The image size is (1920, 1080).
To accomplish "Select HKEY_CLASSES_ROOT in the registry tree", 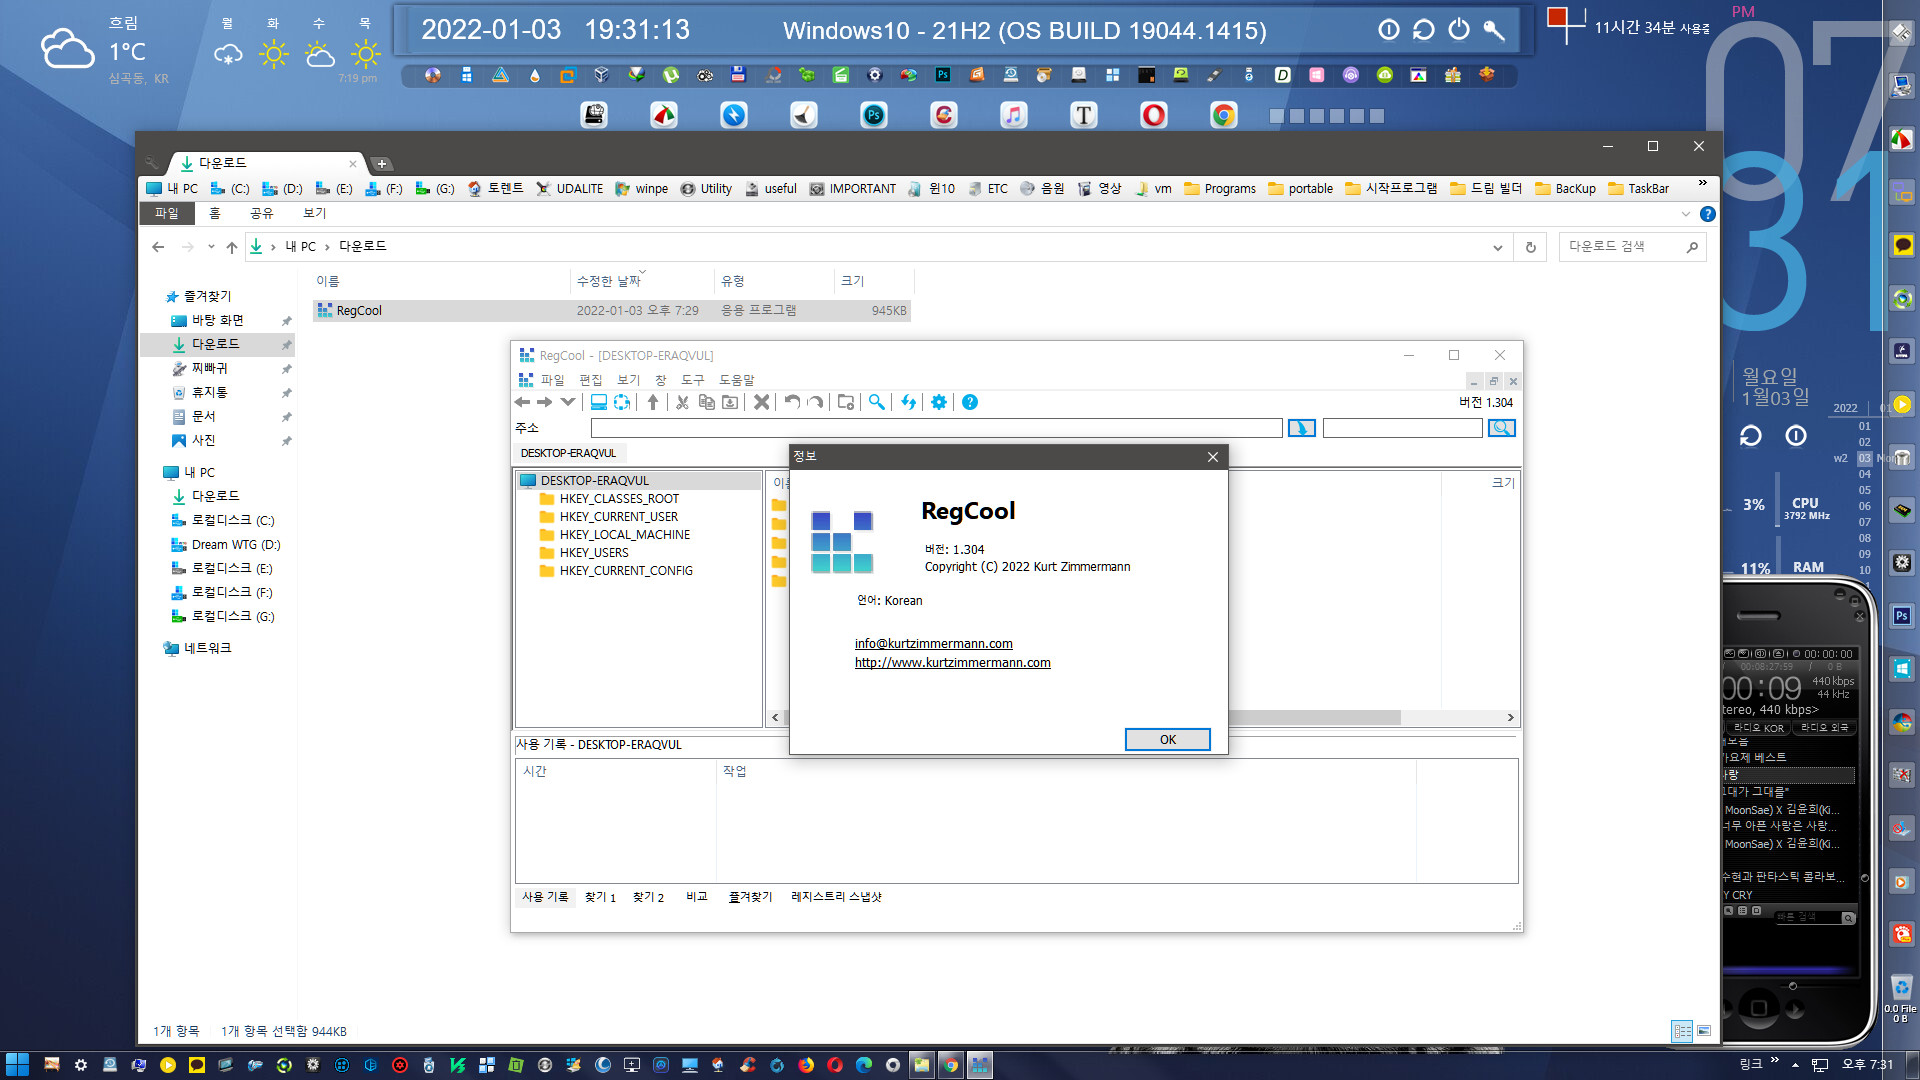I will coord(619,499).
